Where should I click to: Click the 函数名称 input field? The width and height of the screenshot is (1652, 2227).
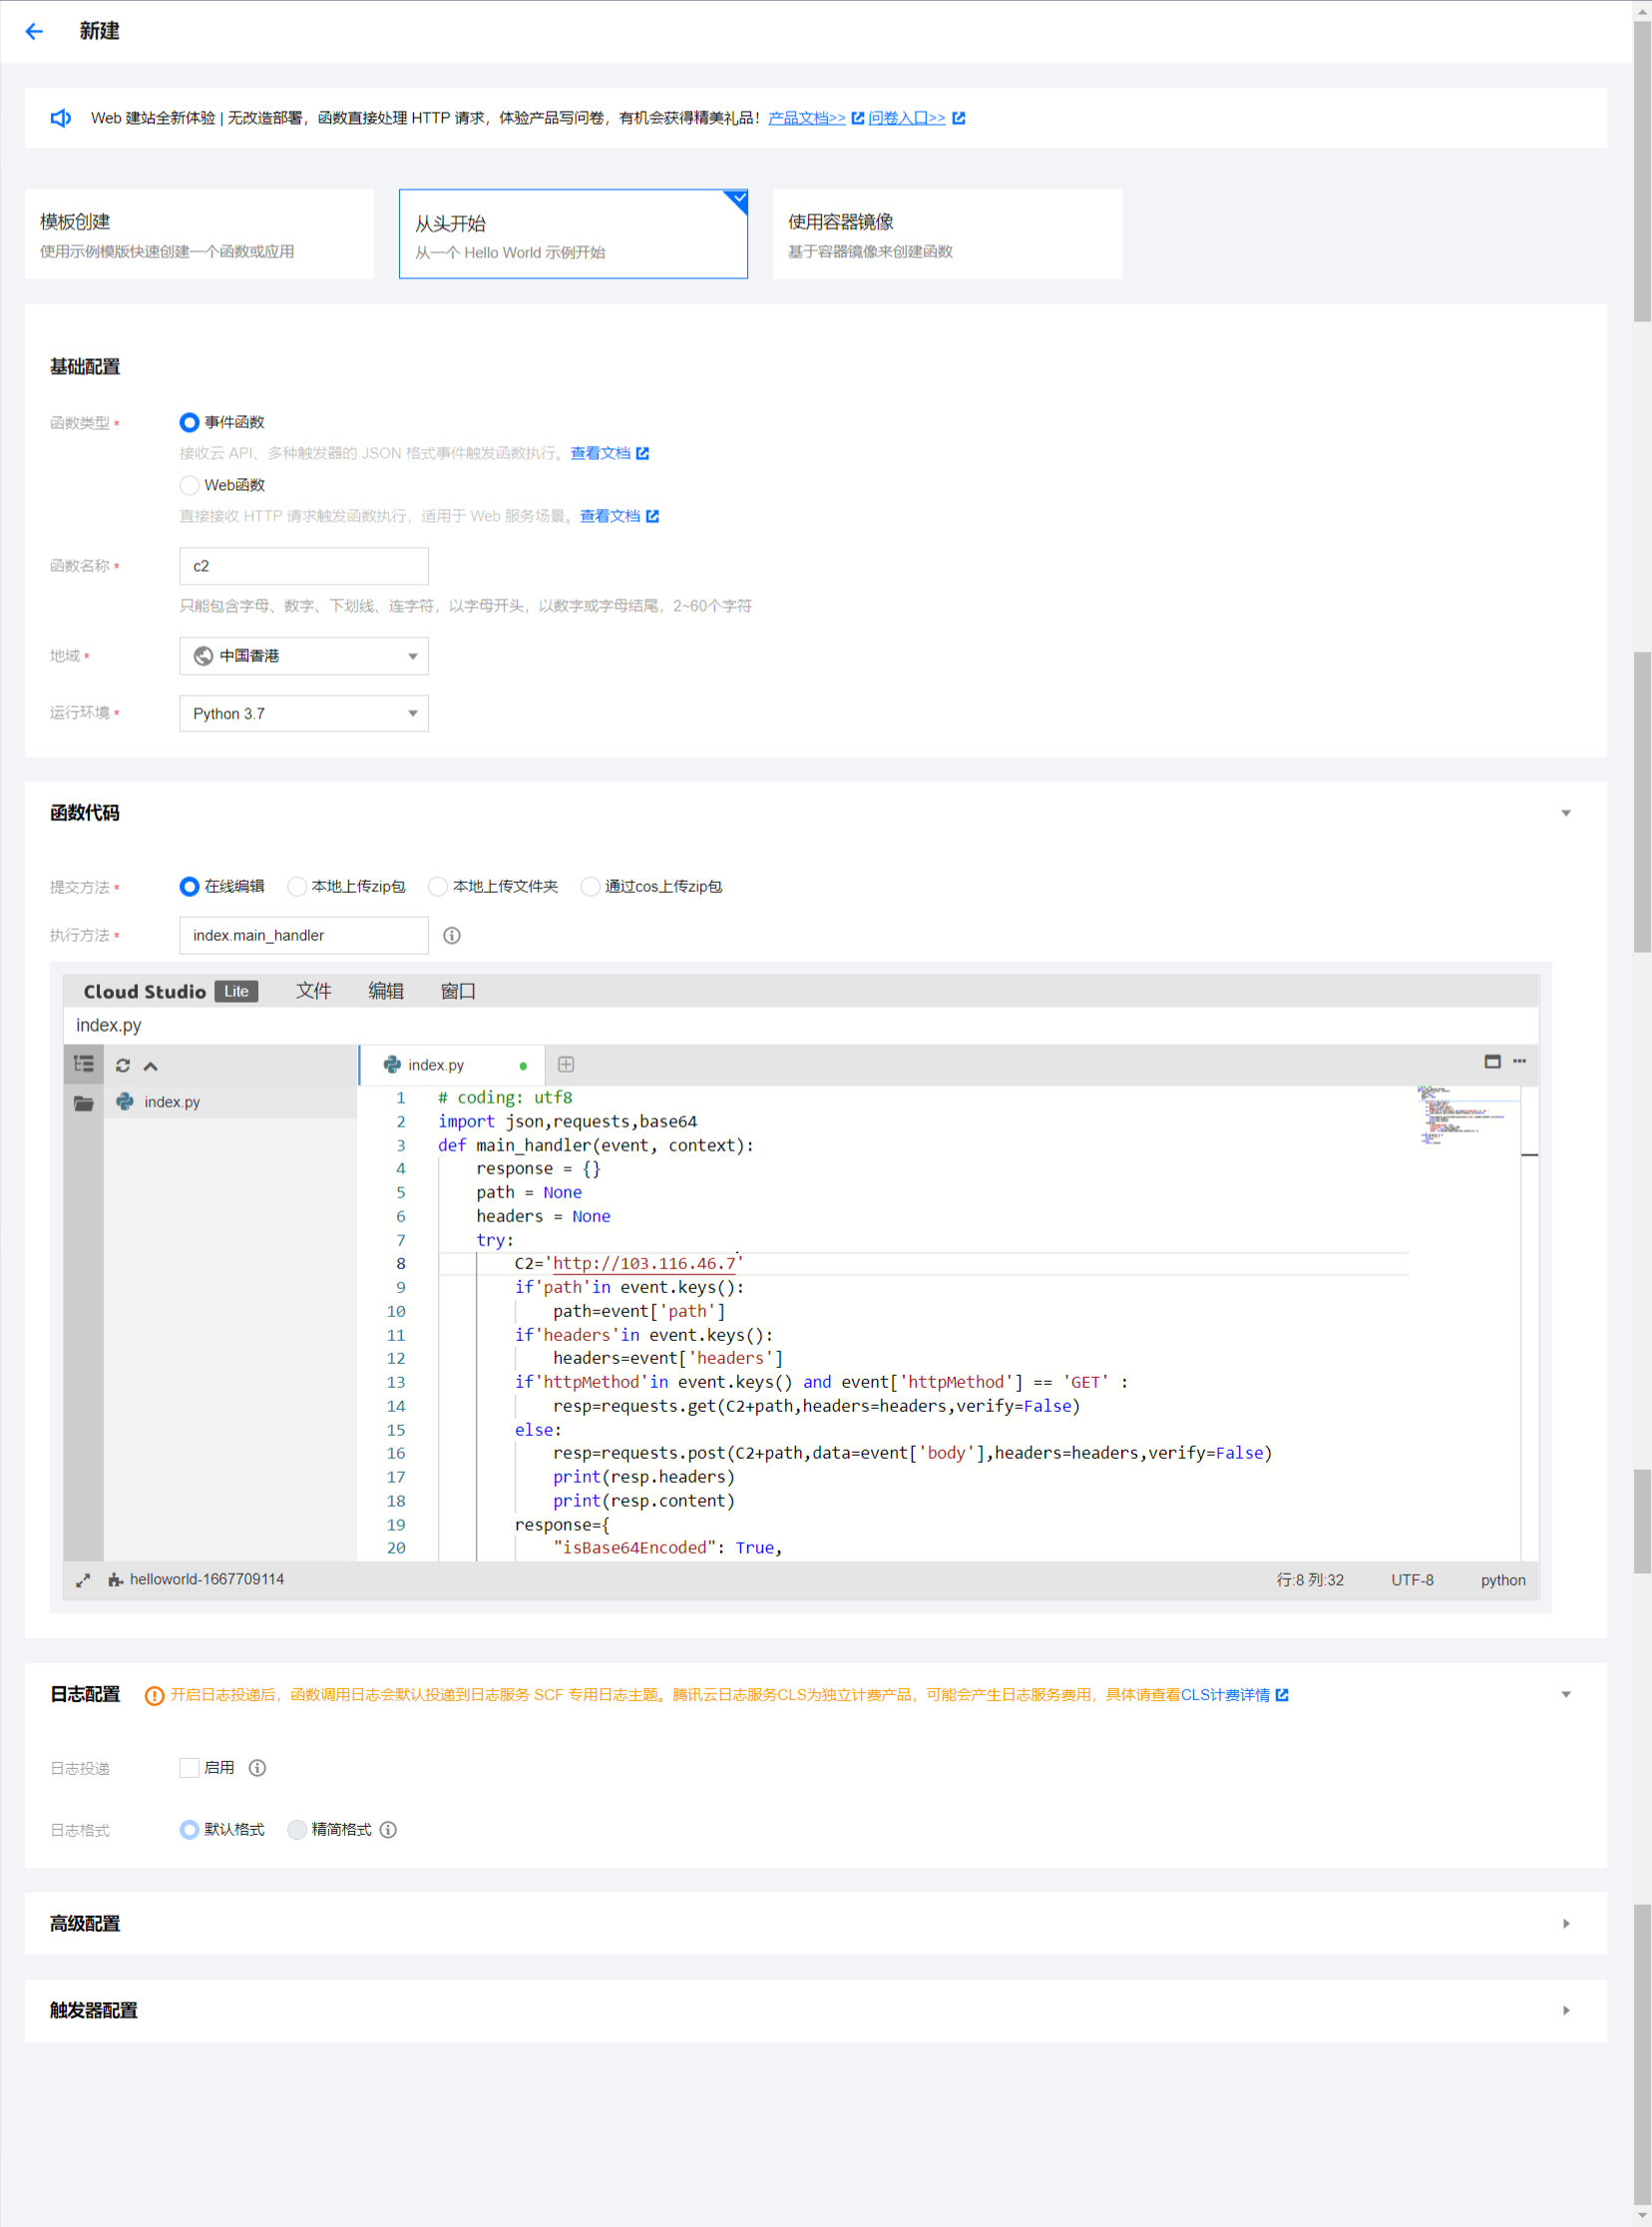pos(304,566)
